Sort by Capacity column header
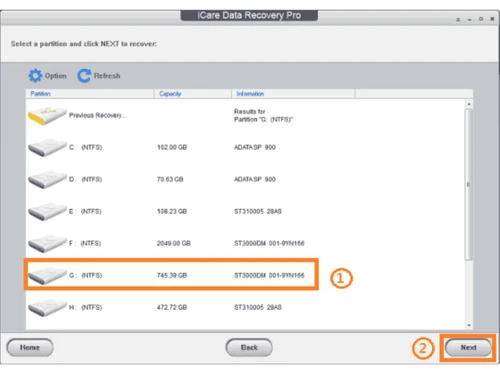The width and height of the screenshot is (500, 375). pyautogui.click(x=193, y=94)
